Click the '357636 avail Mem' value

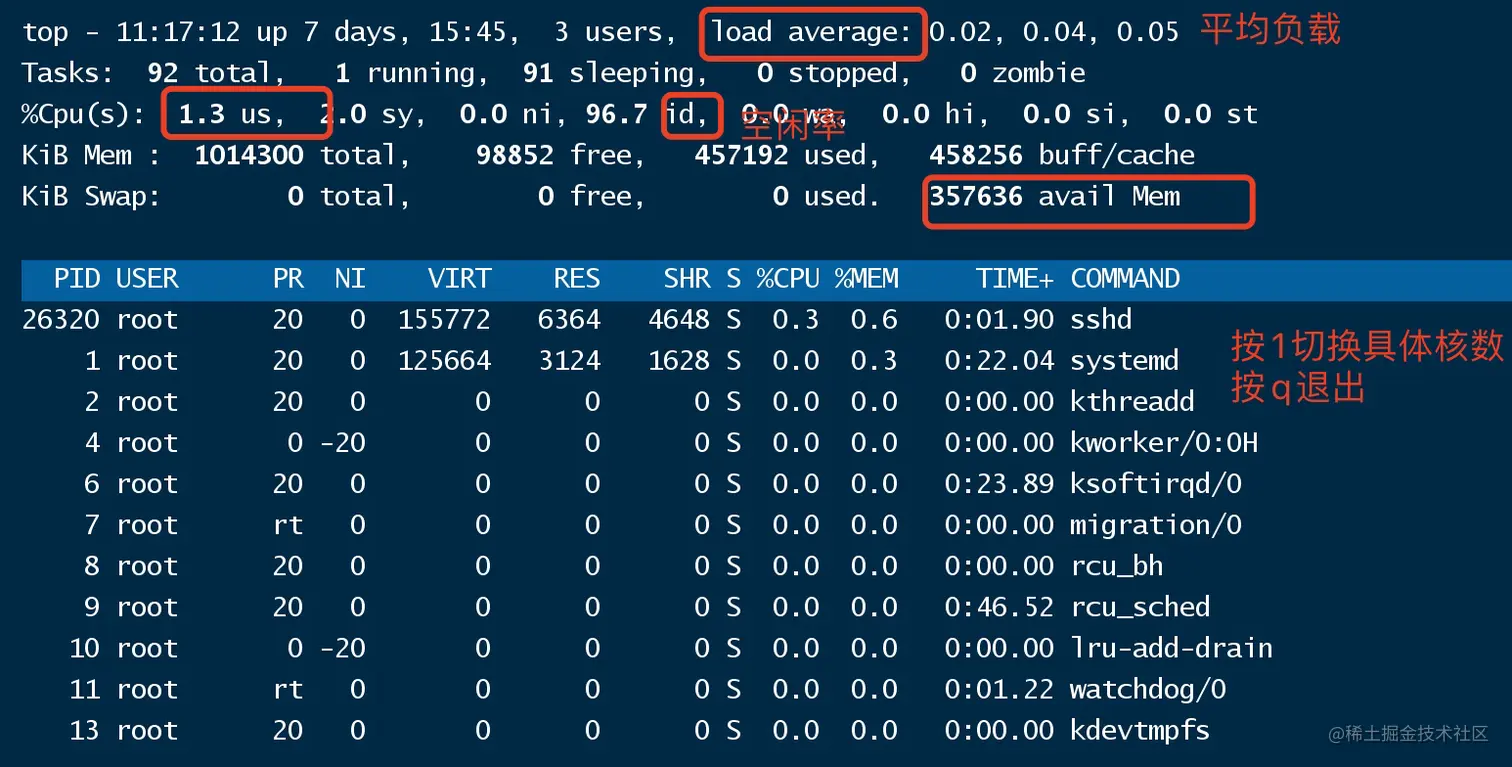pos(1055,197)
